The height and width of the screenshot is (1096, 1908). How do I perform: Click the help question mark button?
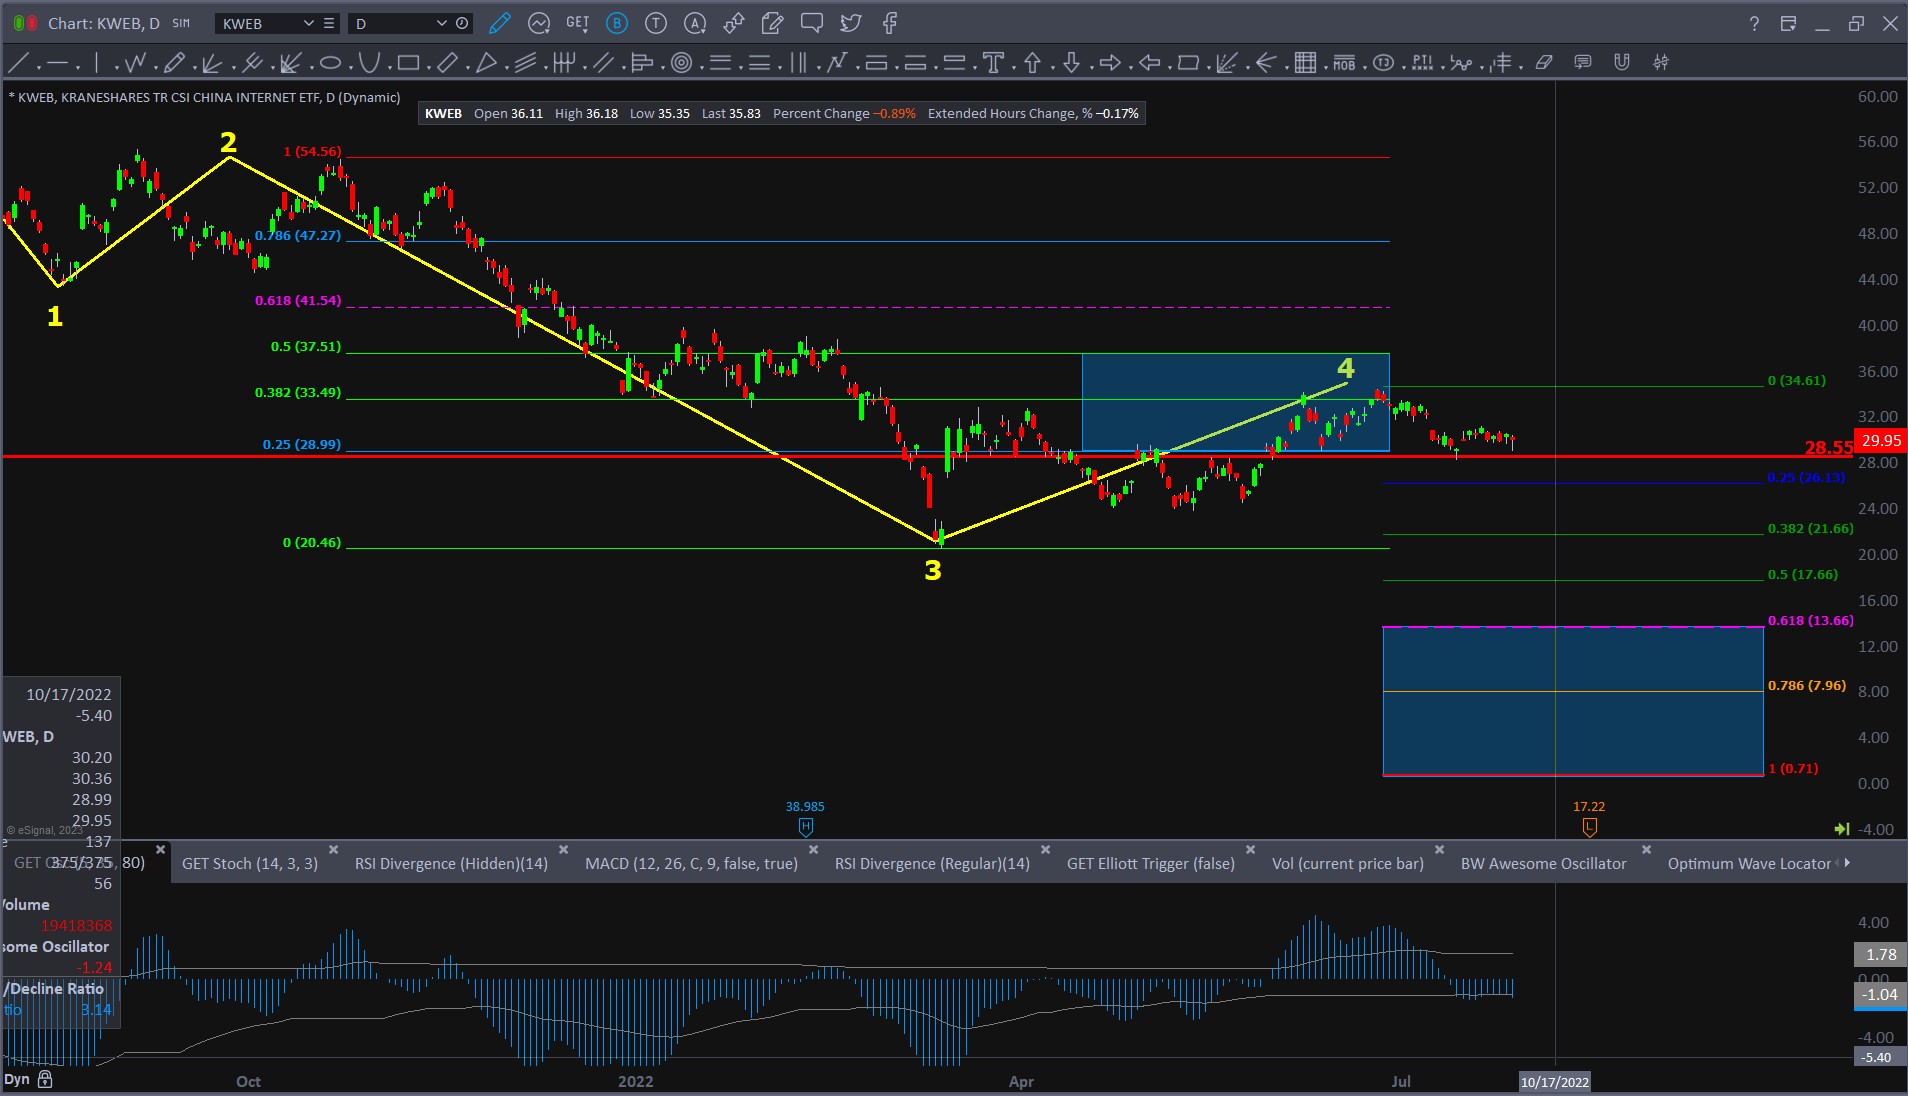(1754, 23)
